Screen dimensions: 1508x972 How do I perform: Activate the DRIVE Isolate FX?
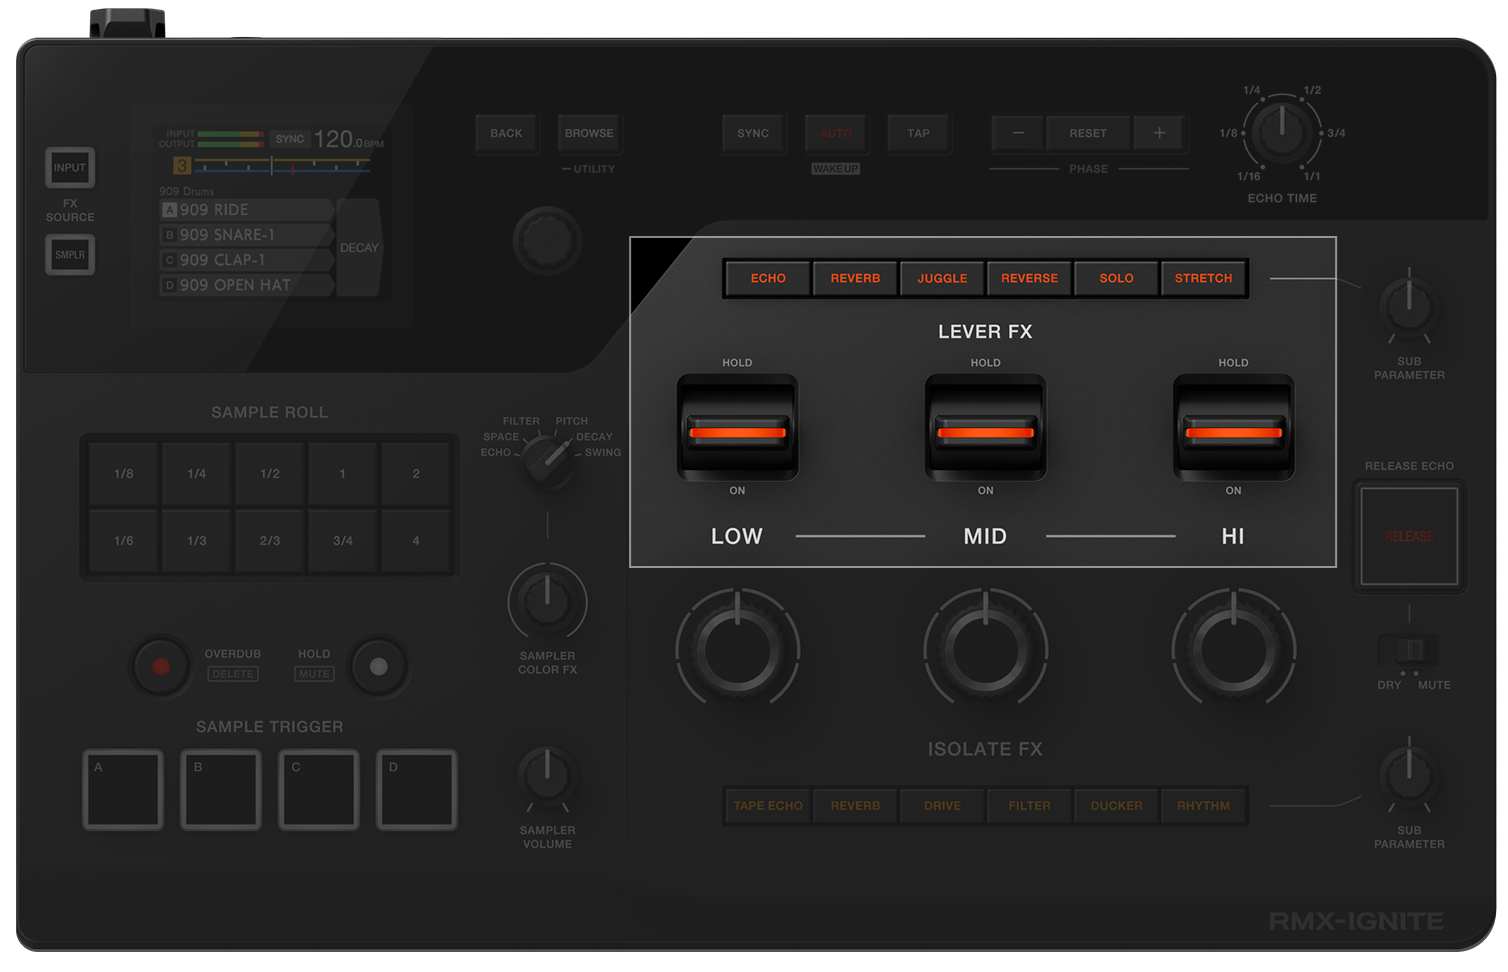click(941, 806)
